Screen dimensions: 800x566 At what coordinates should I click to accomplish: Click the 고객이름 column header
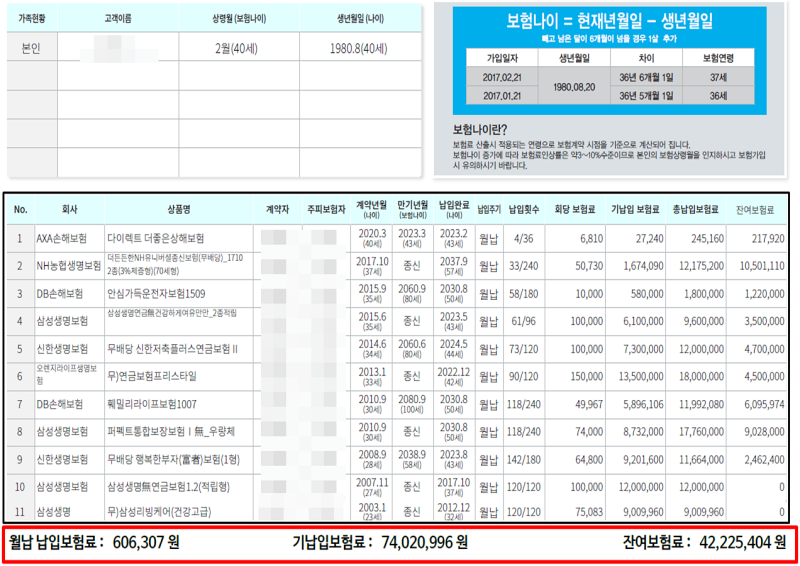click(x=118, y=19)
